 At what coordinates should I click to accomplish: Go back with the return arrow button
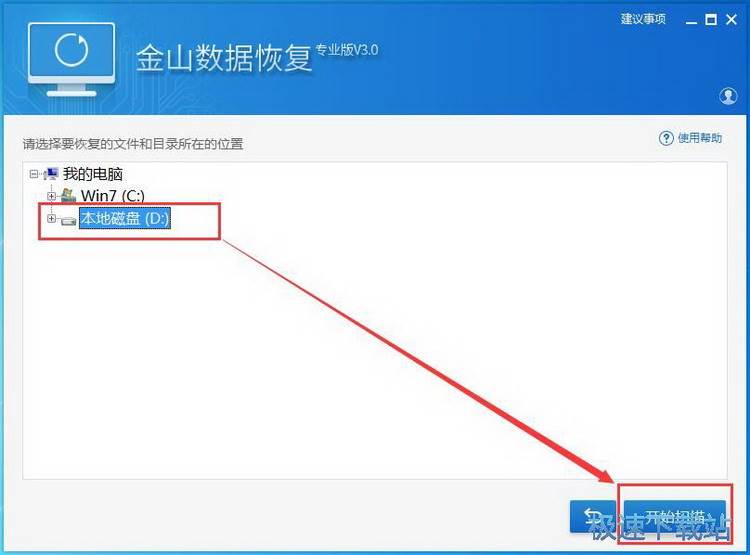592,516
